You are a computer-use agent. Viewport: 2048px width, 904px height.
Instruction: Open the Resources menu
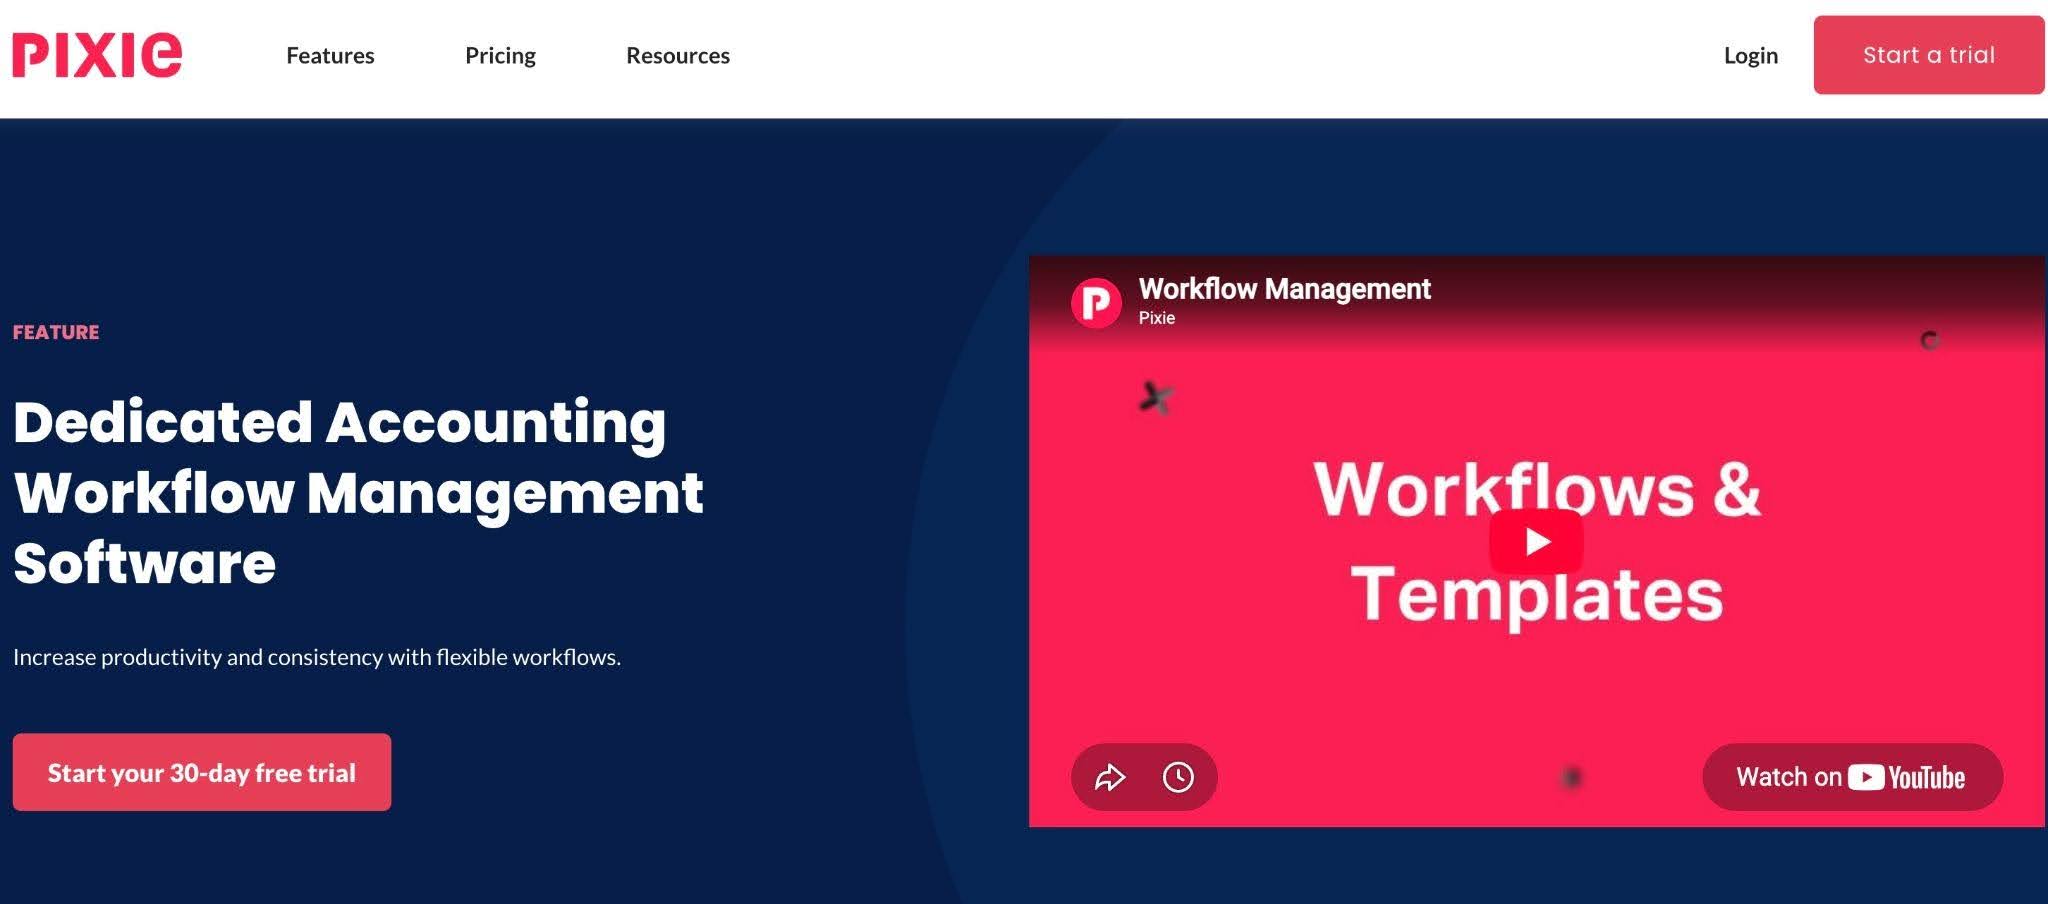(x=678, y=55)
